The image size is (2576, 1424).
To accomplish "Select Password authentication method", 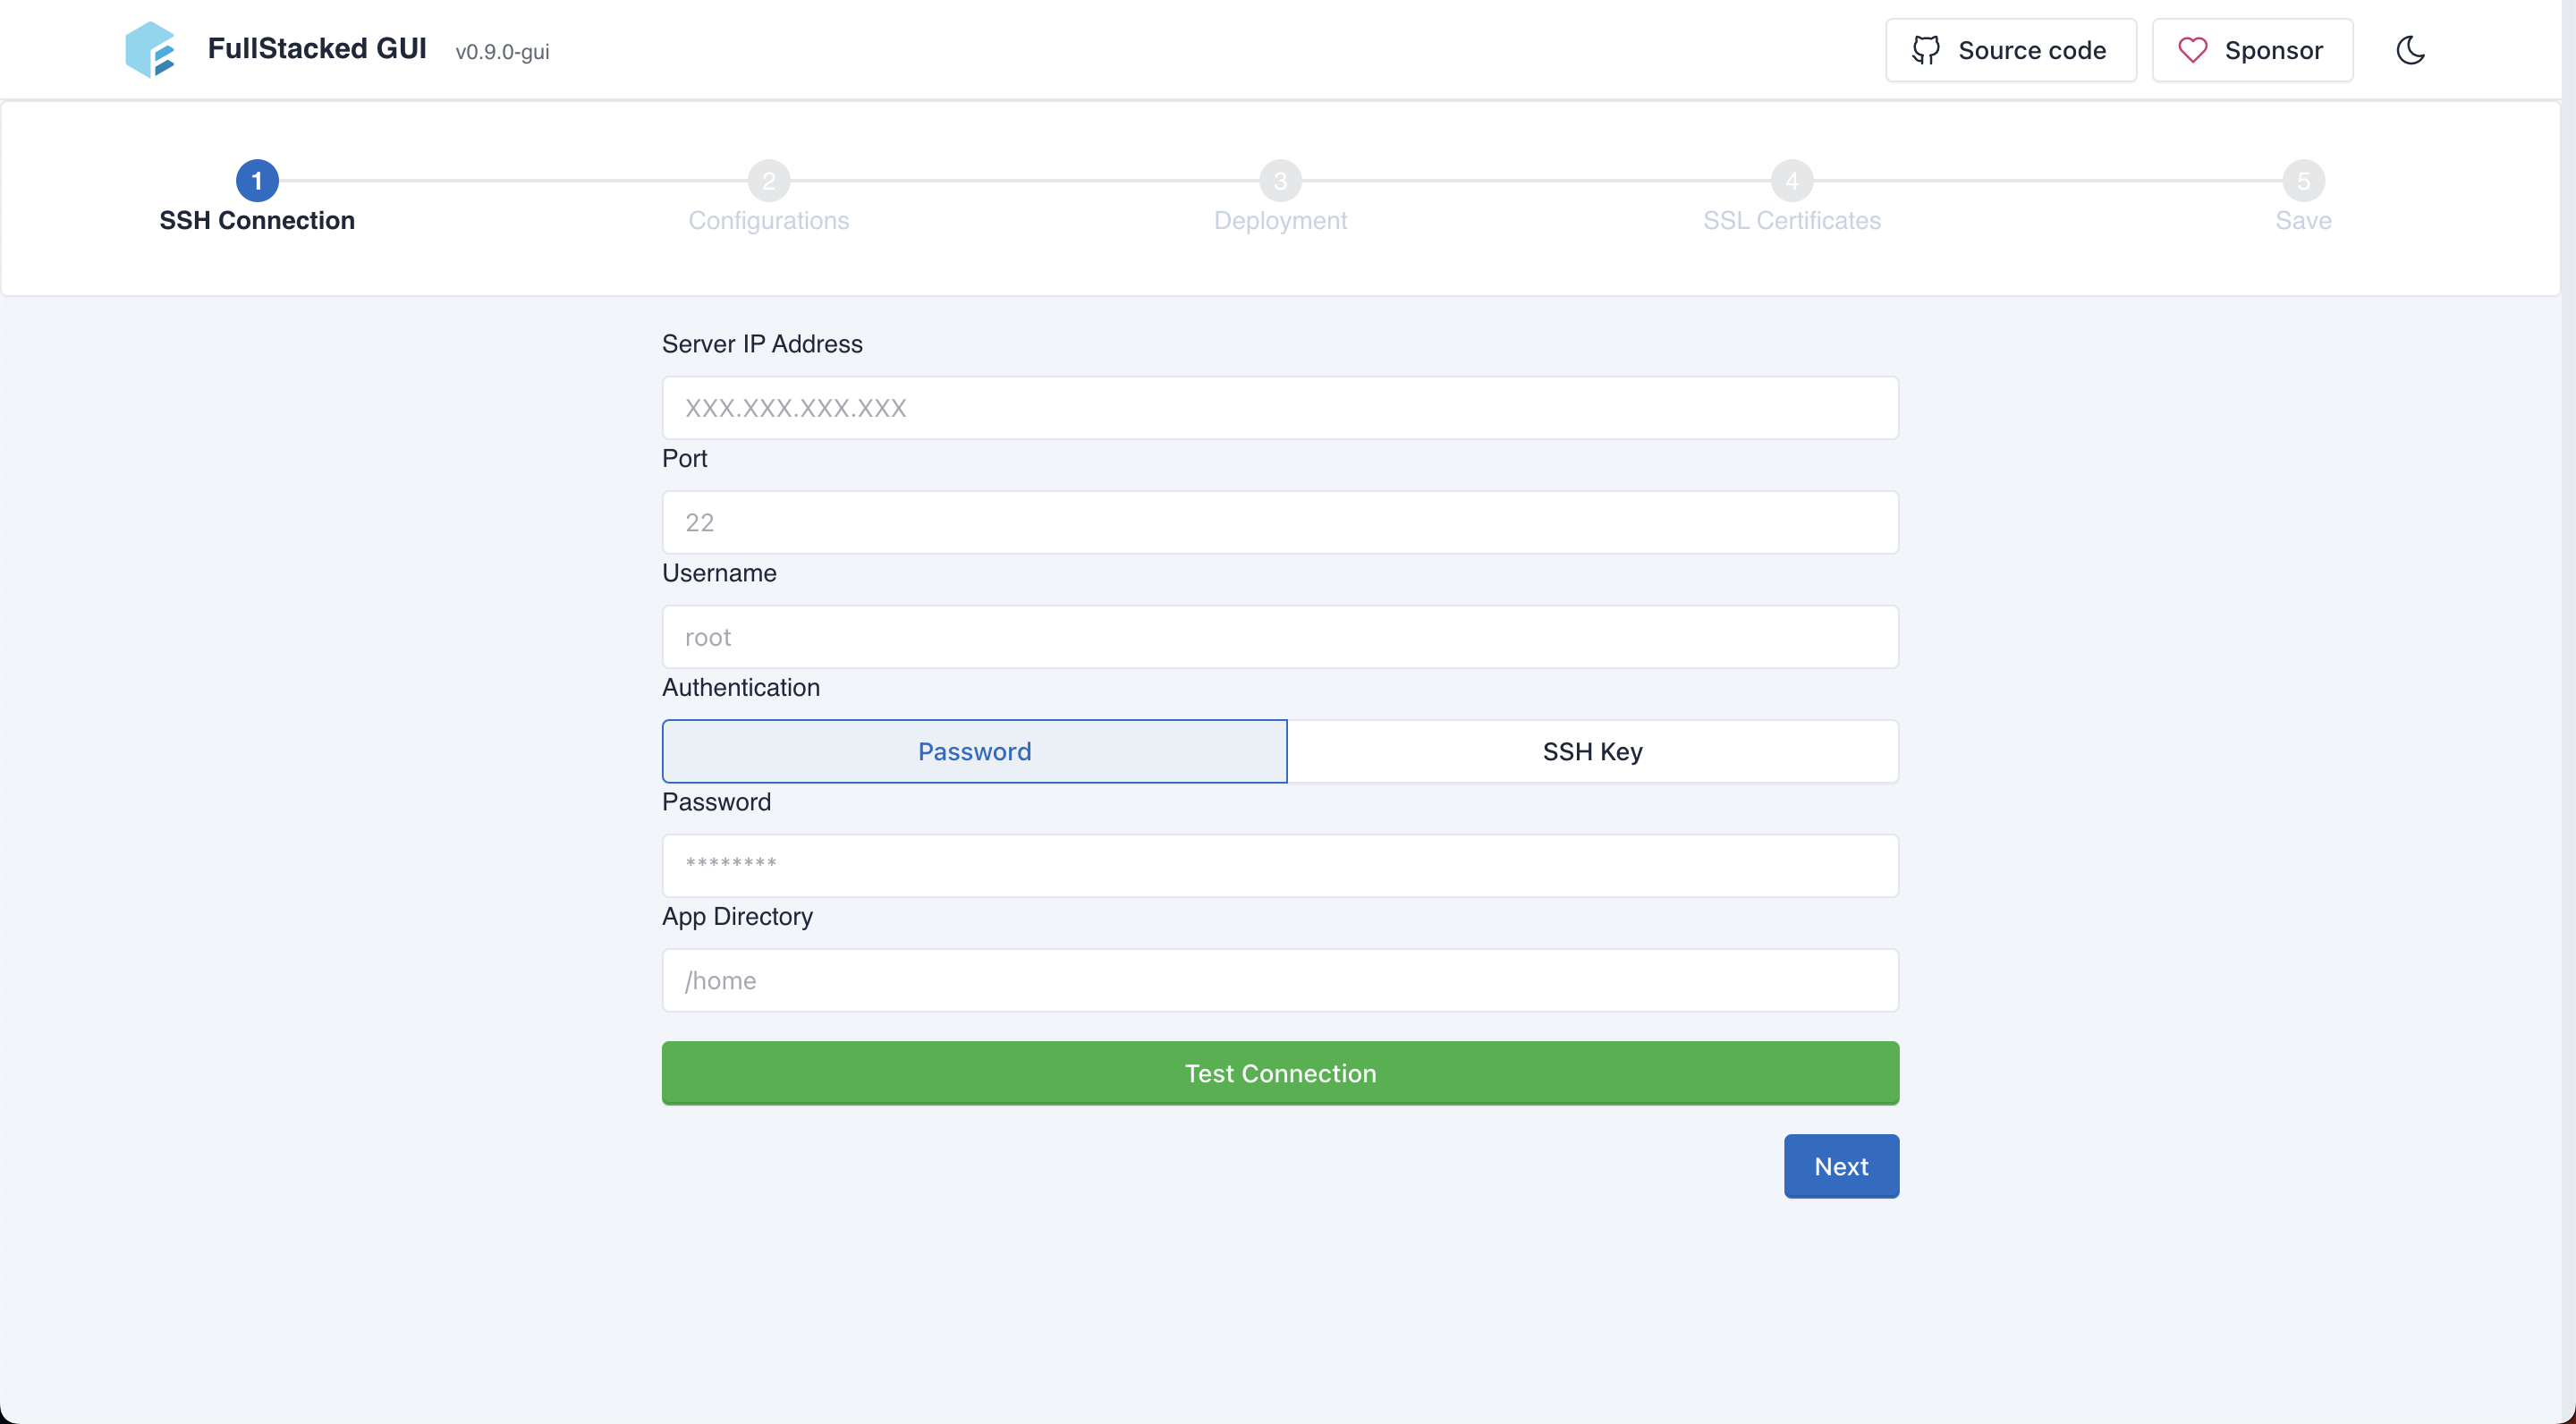I will 974,751.
